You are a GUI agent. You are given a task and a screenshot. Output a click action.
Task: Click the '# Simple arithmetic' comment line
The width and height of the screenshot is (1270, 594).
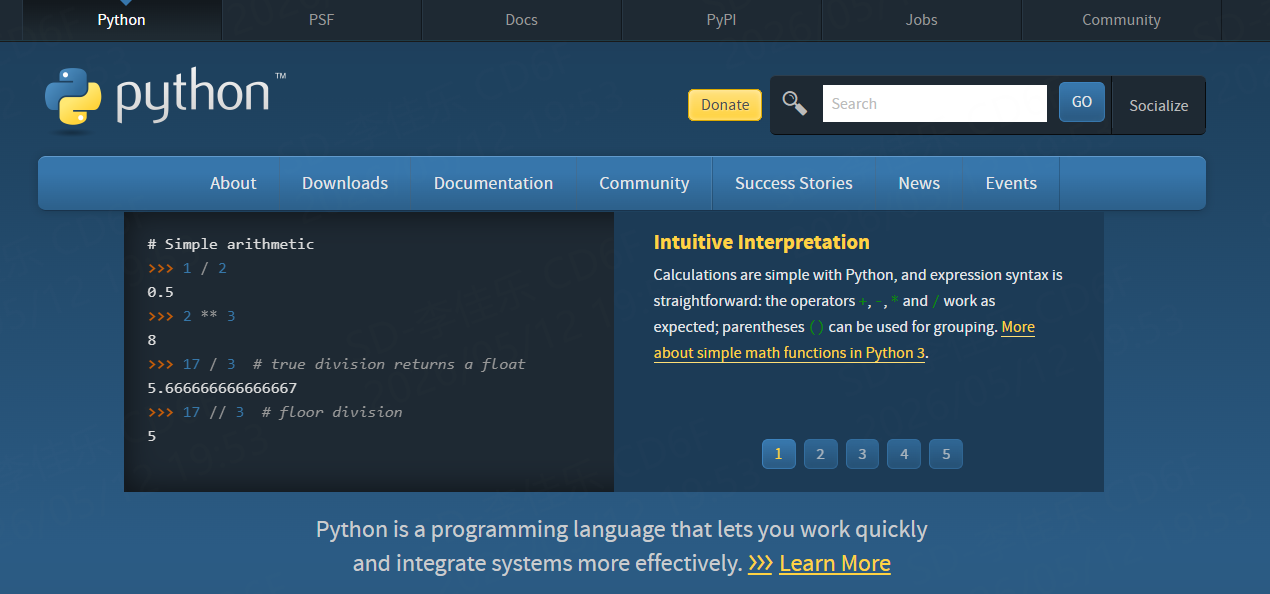pos(231,244)
